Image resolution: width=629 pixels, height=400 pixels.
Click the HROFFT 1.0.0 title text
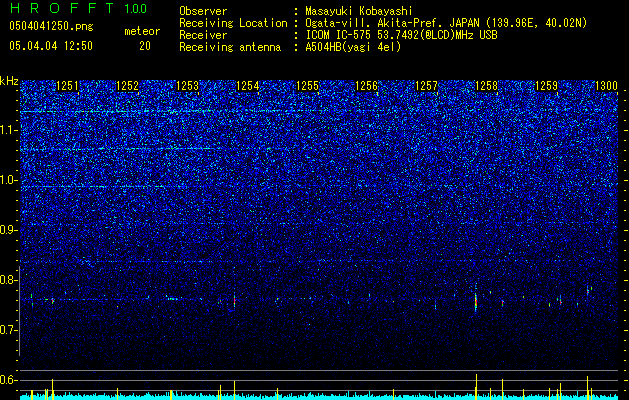78,8
